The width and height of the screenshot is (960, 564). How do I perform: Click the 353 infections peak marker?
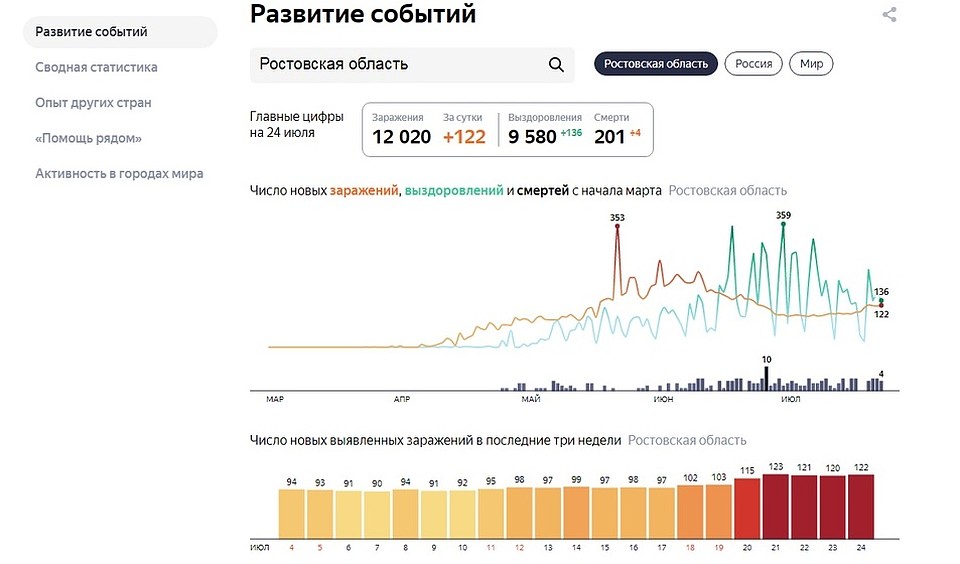pos(617,226)
